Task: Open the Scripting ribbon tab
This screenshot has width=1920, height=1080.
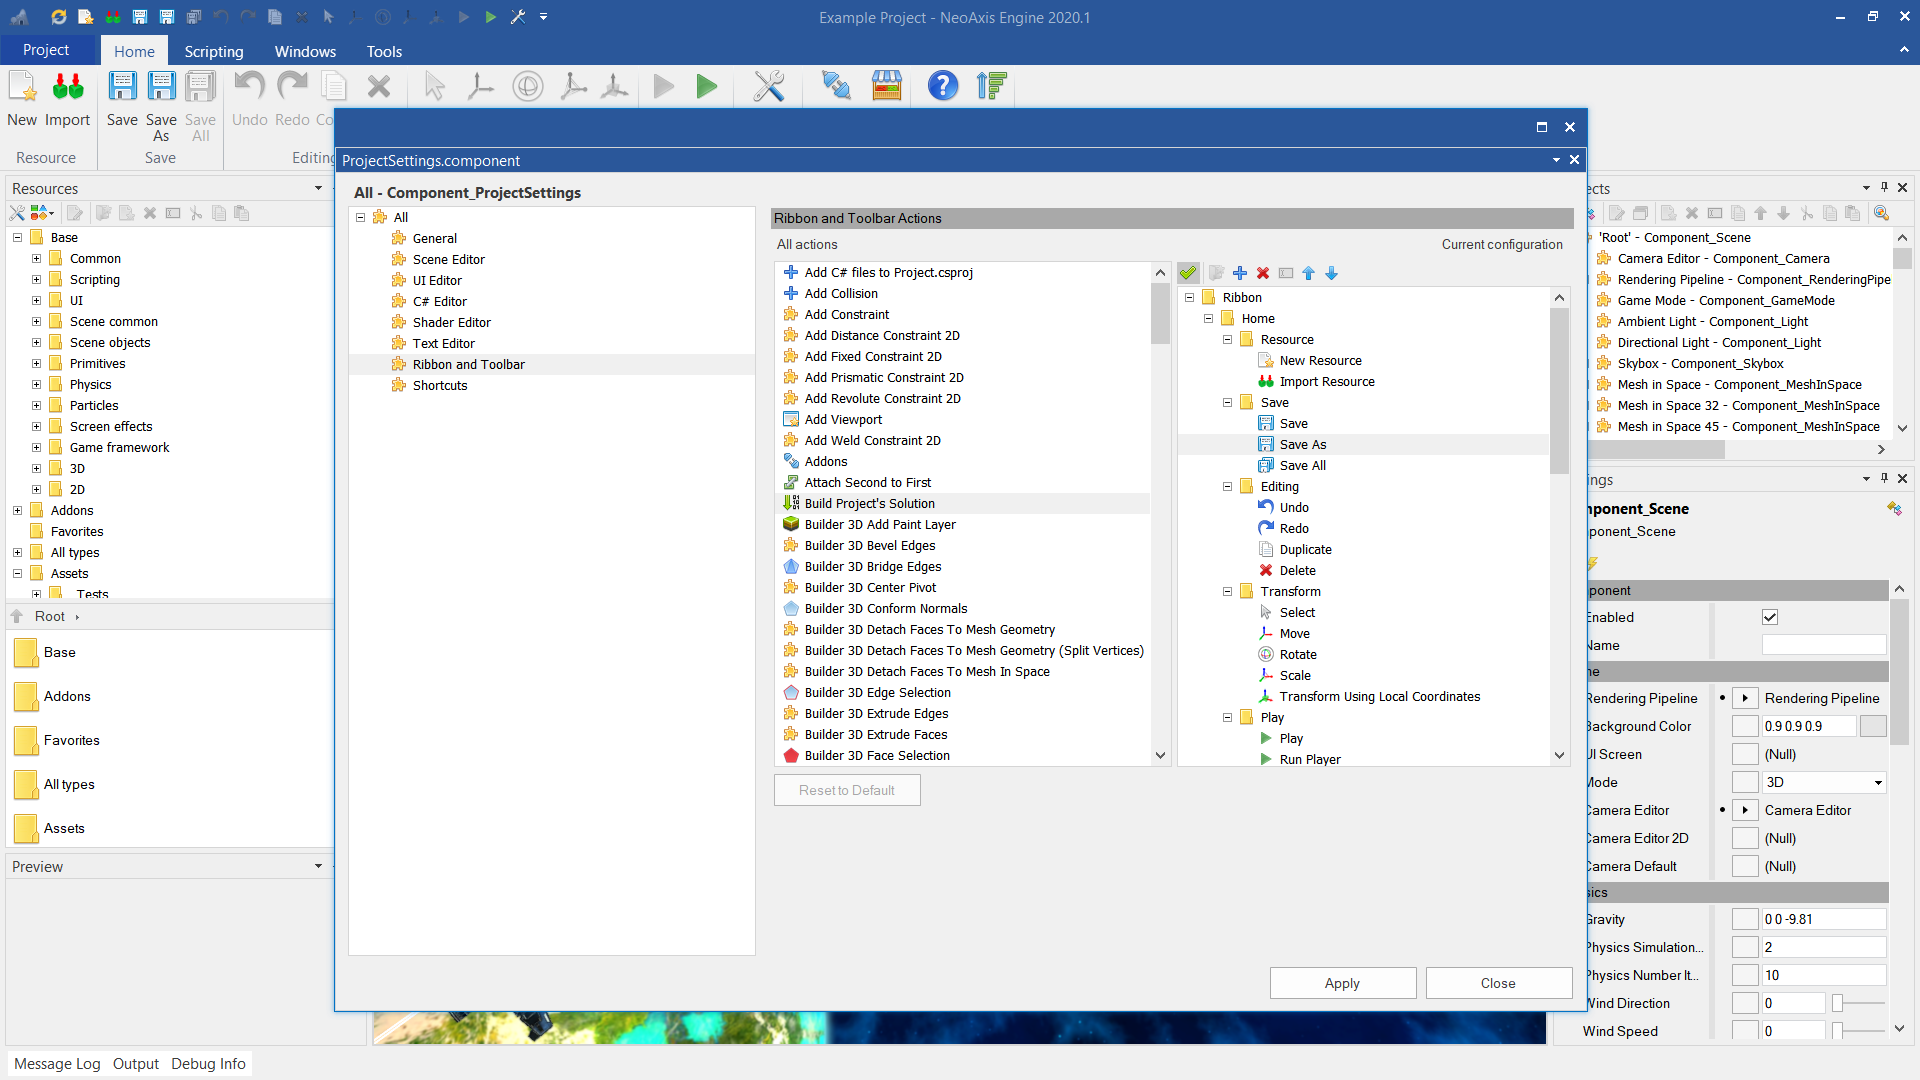Action: (x=213, y=51)
